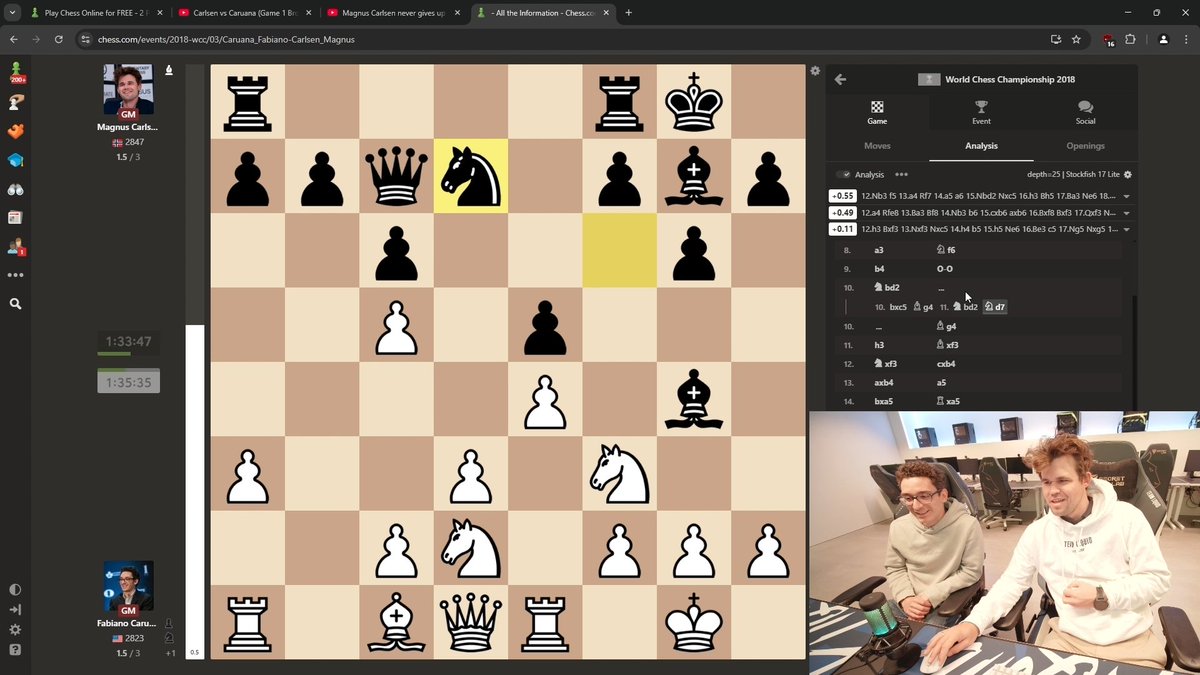
Task: Click the Search magnifier in the sidebar
Action: (x=16, y=305)
